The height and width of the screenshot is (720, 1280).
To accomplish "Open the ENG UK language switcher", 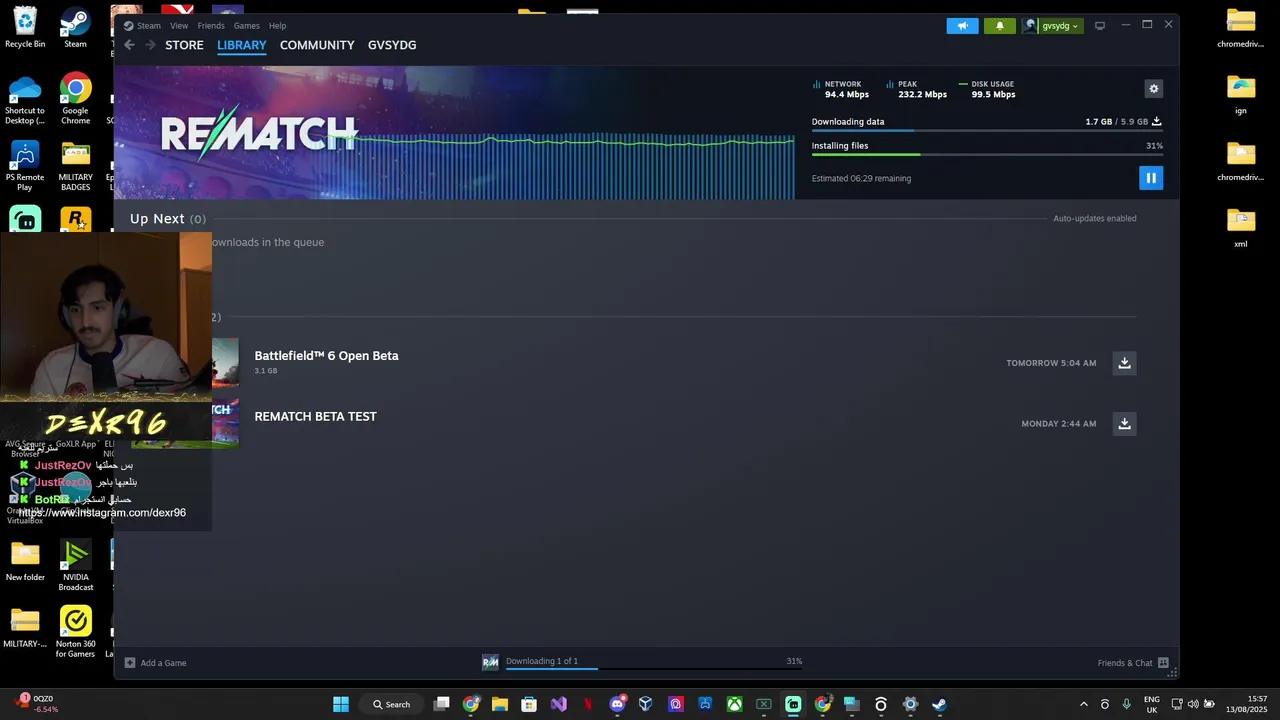I will [1151, 704].
